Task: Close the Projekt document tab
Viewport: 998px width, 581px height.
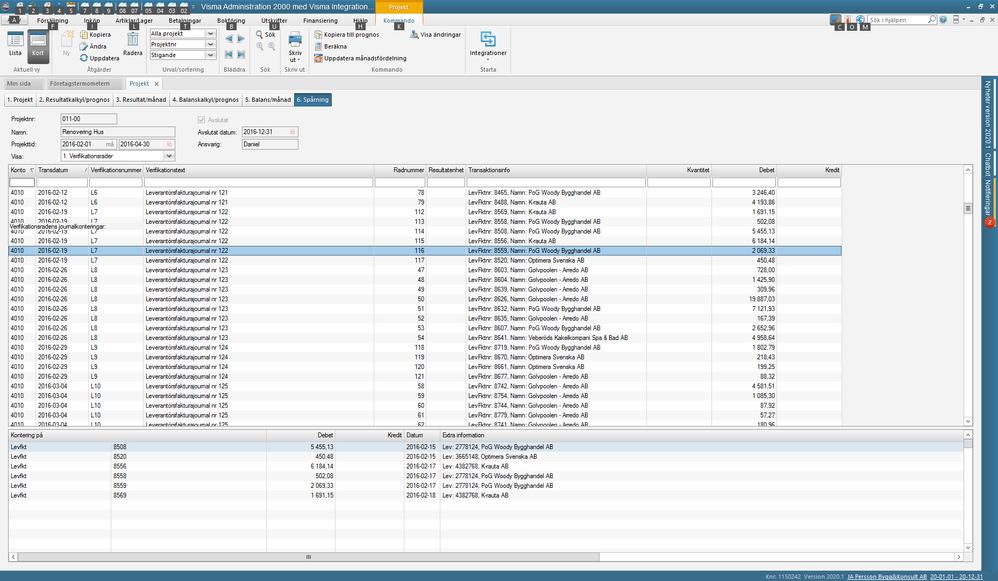Action: click(156, 84)
